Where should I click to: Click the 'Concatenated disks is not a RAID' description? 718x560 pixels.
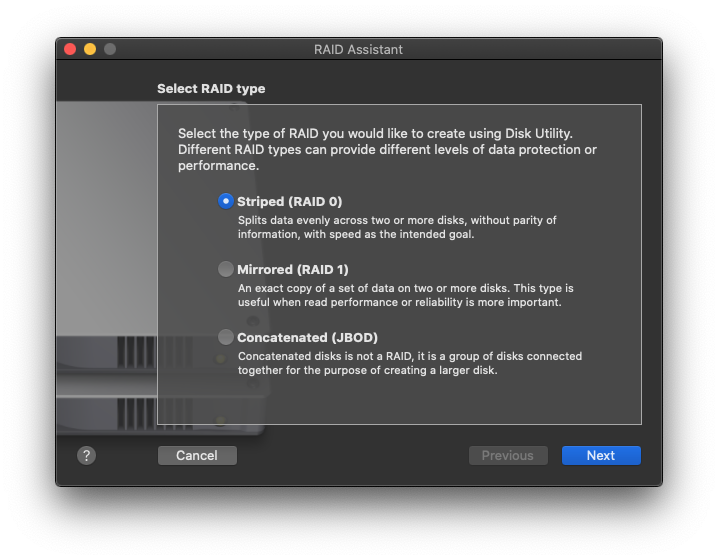pos(410,363)
